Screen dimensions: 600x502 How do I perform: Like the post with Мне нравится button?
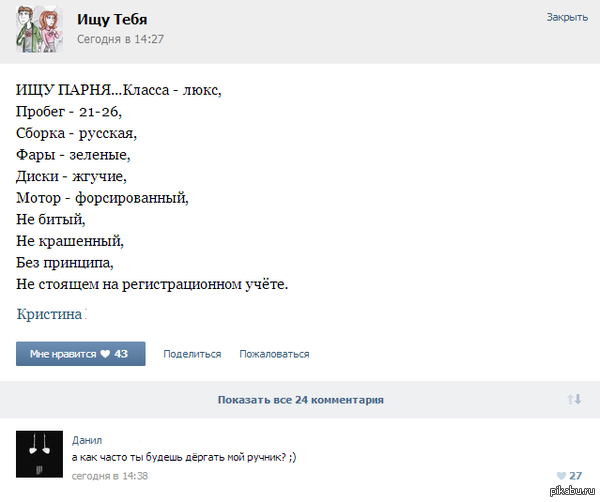click(80, 354)
